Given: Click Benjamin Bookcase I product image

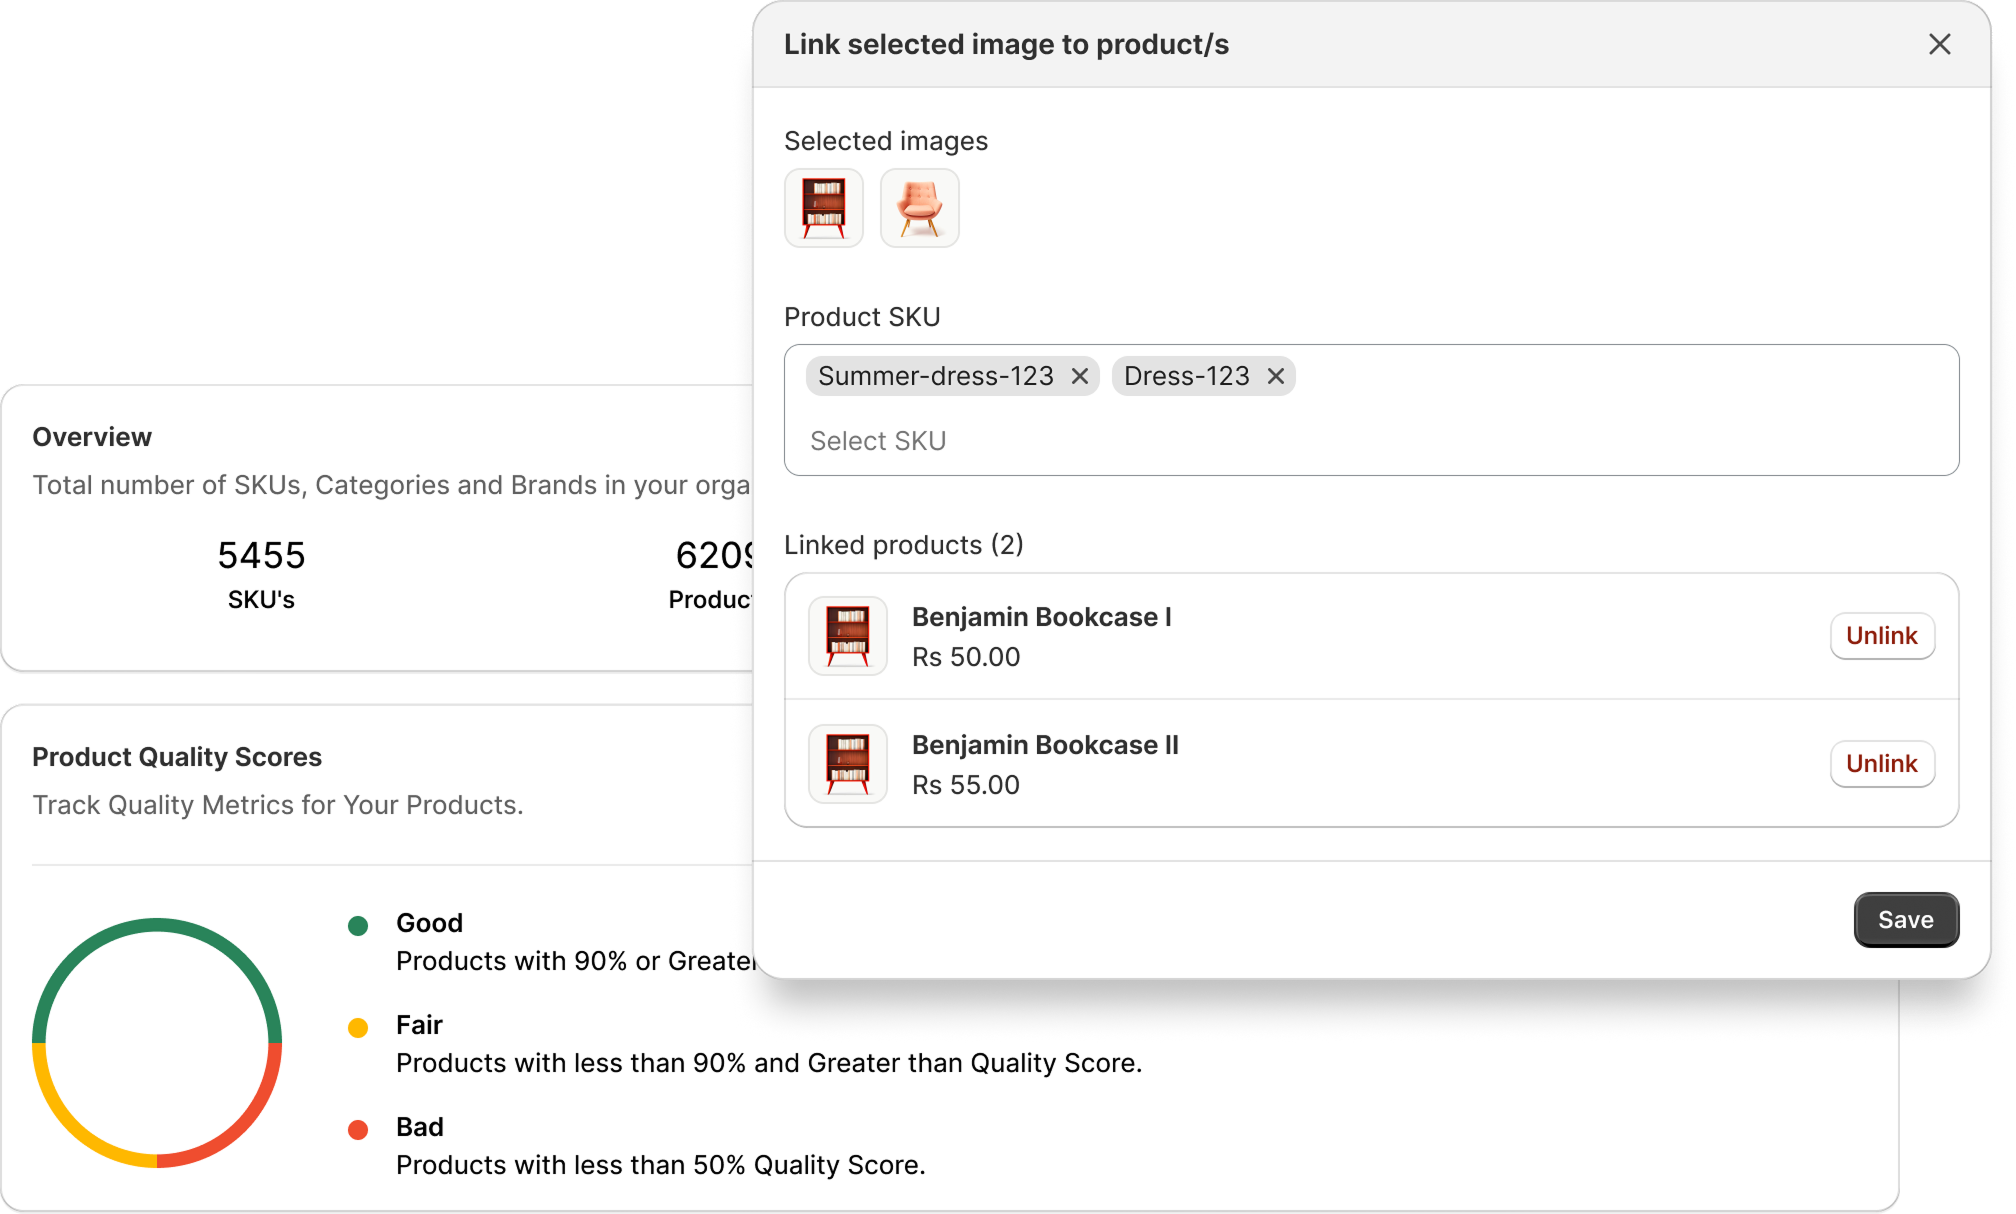Looking at the screenshot, I should click(x=848, y=636).
